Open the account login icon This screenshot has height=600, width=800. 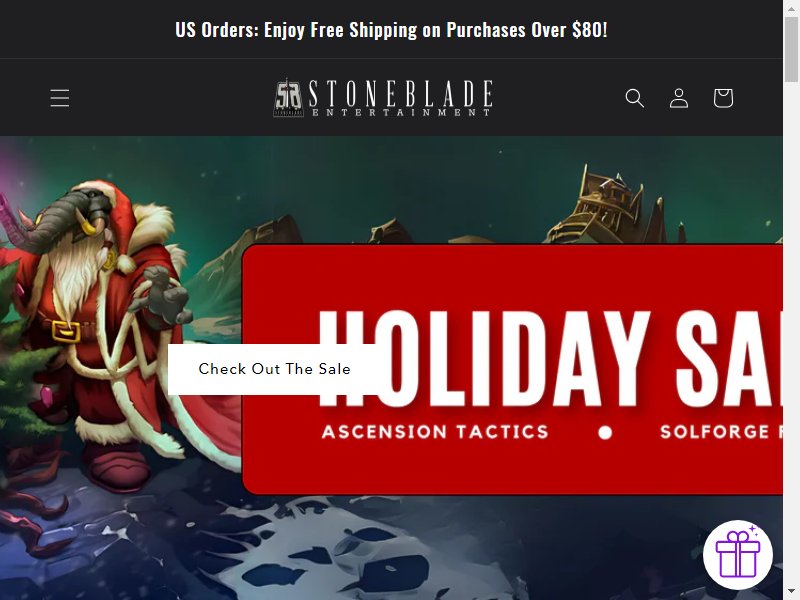coord(679,97)
